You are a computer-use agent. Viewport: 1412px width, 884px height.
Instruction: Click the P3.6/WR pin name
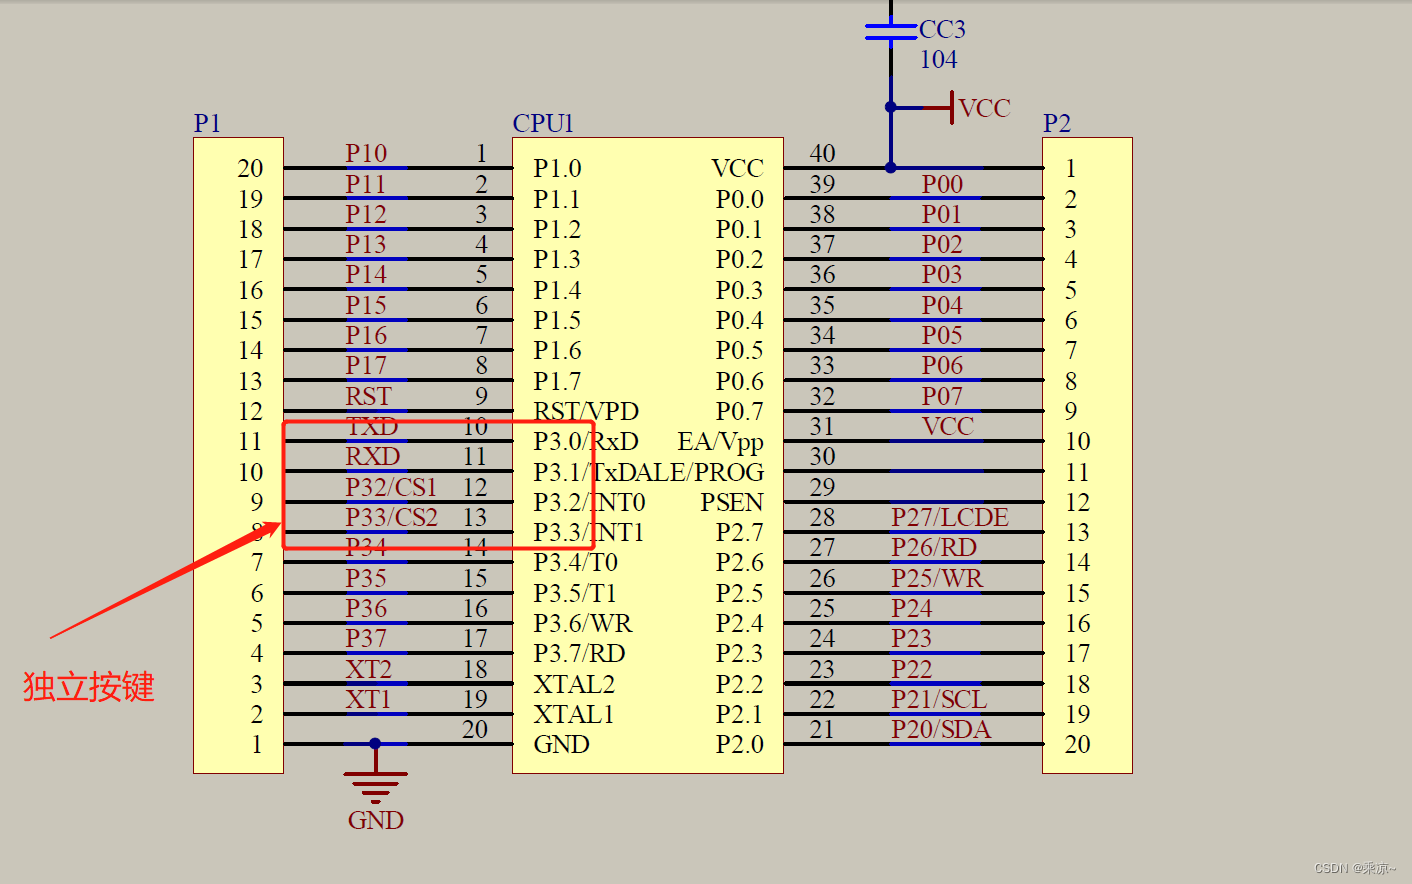(583, 623)
